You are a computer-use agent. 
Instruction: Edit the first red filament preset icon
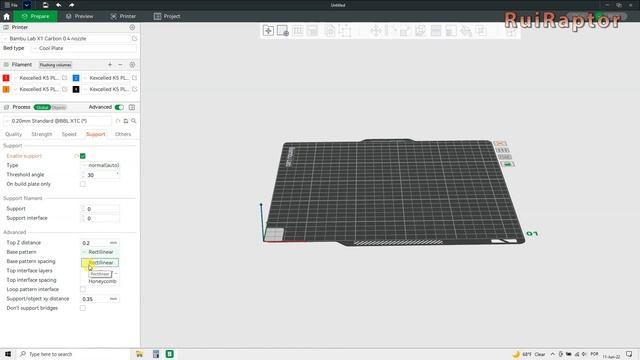tap(64, 78)
